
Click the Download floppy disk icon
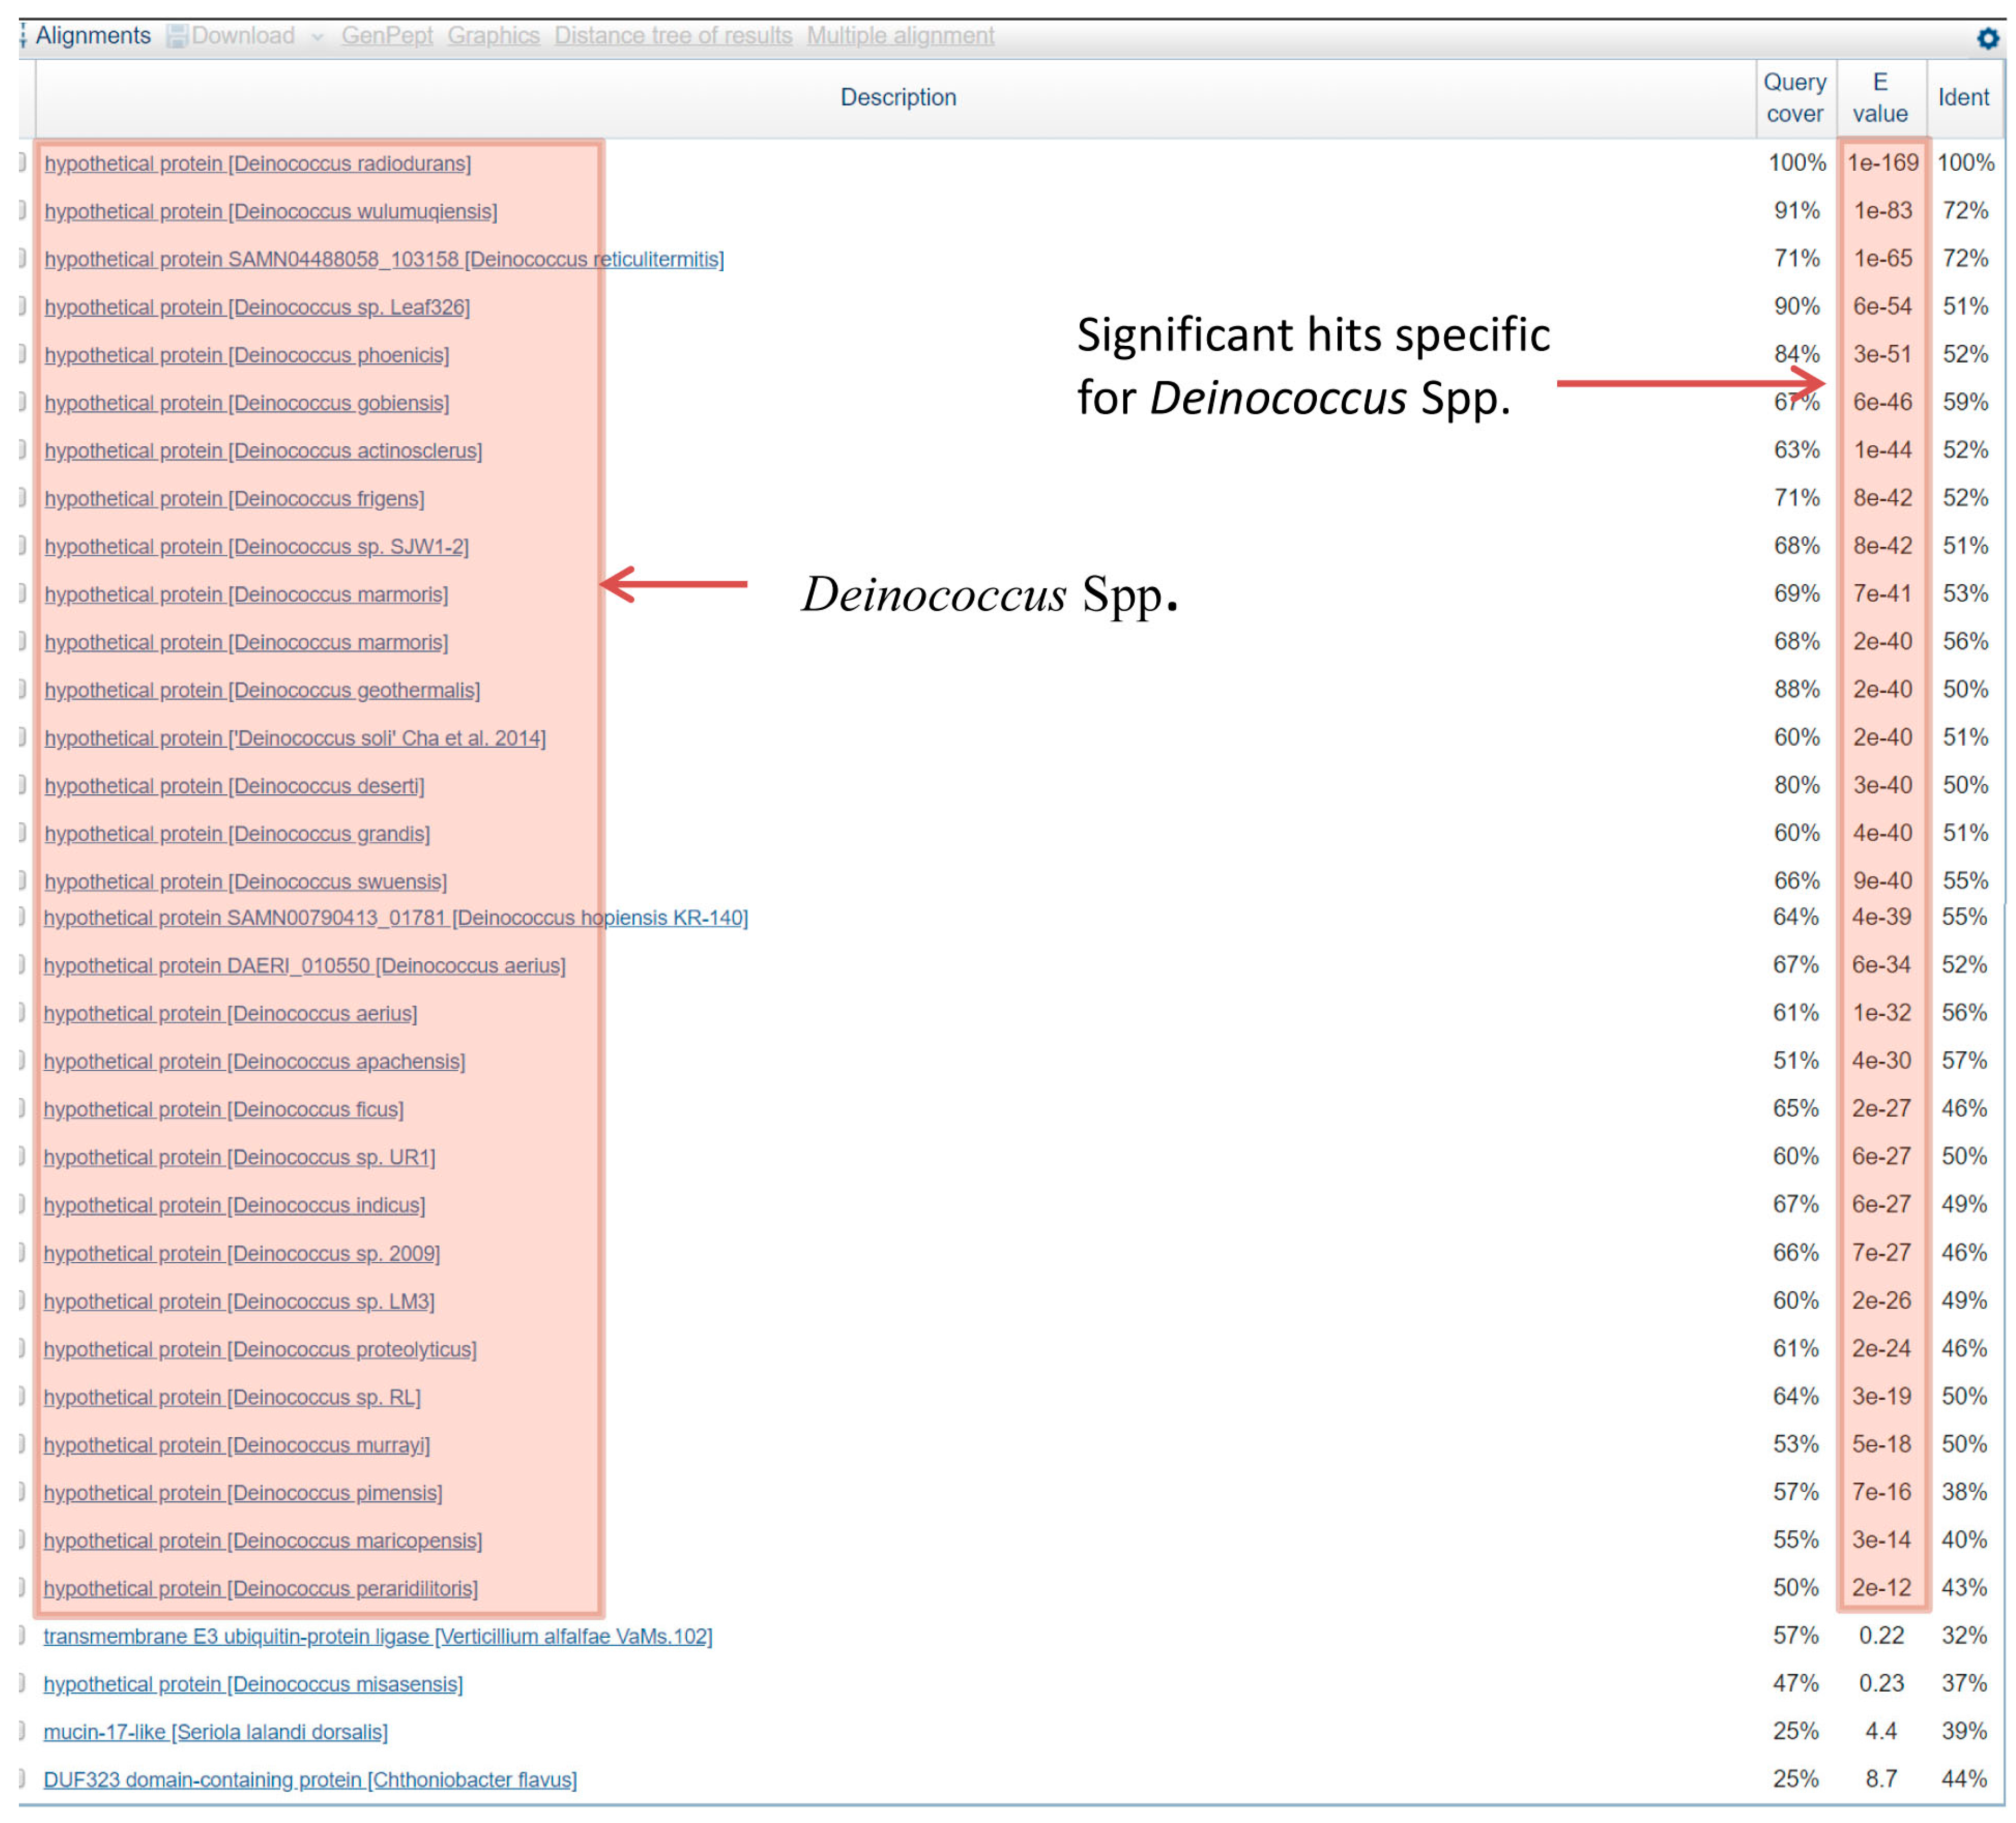177,36
